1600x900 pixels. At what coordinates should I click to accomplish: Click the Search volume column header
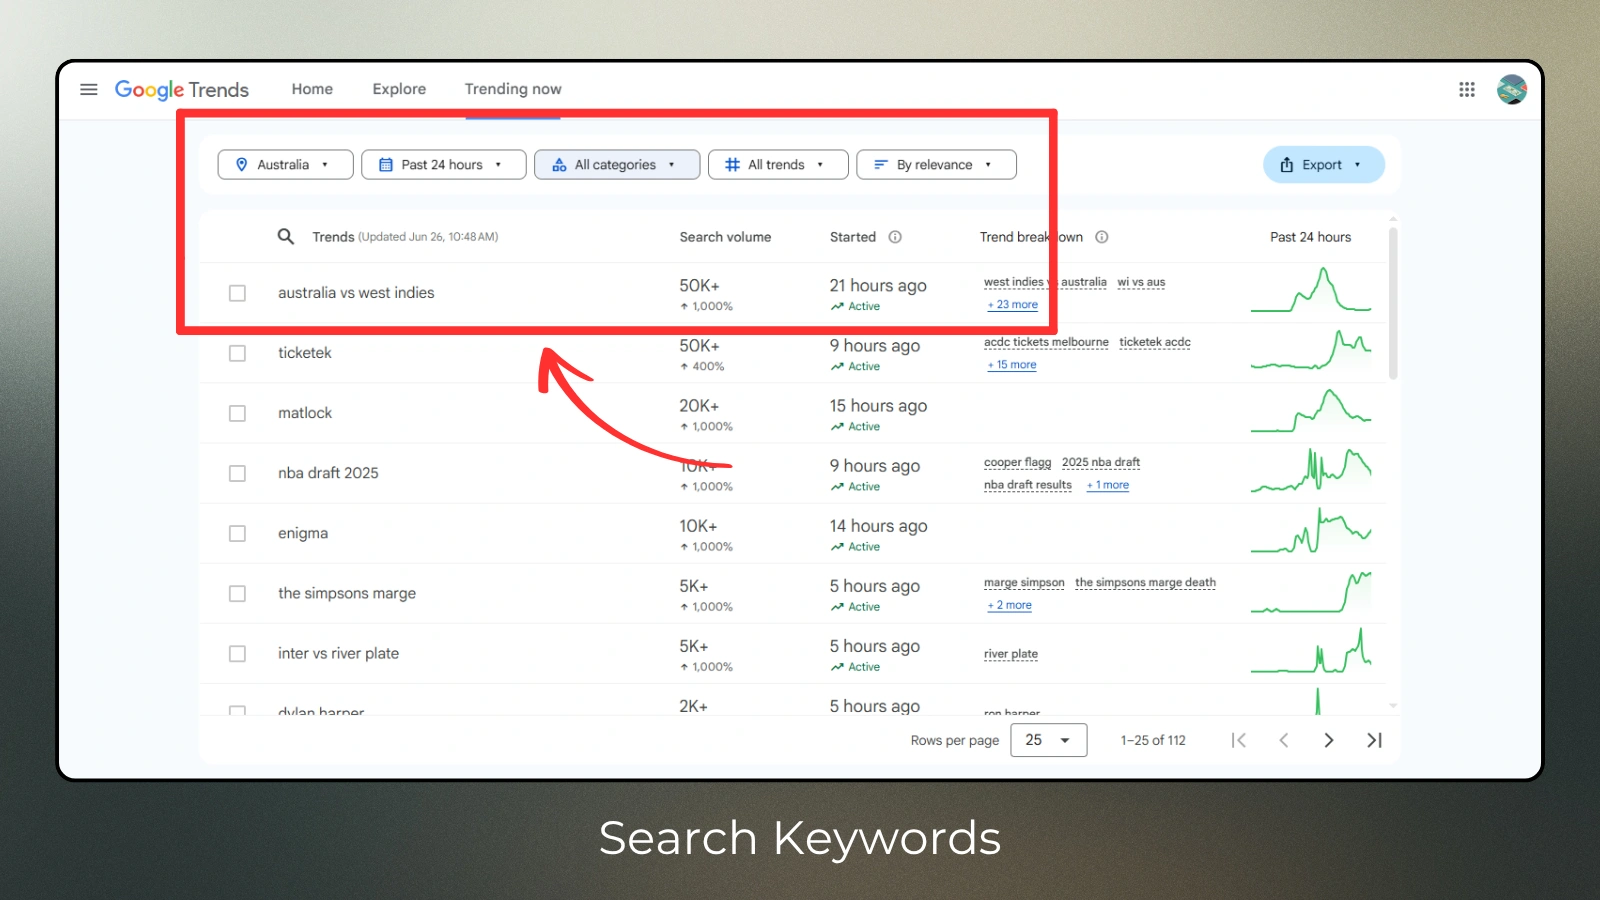tap(725, 237)
